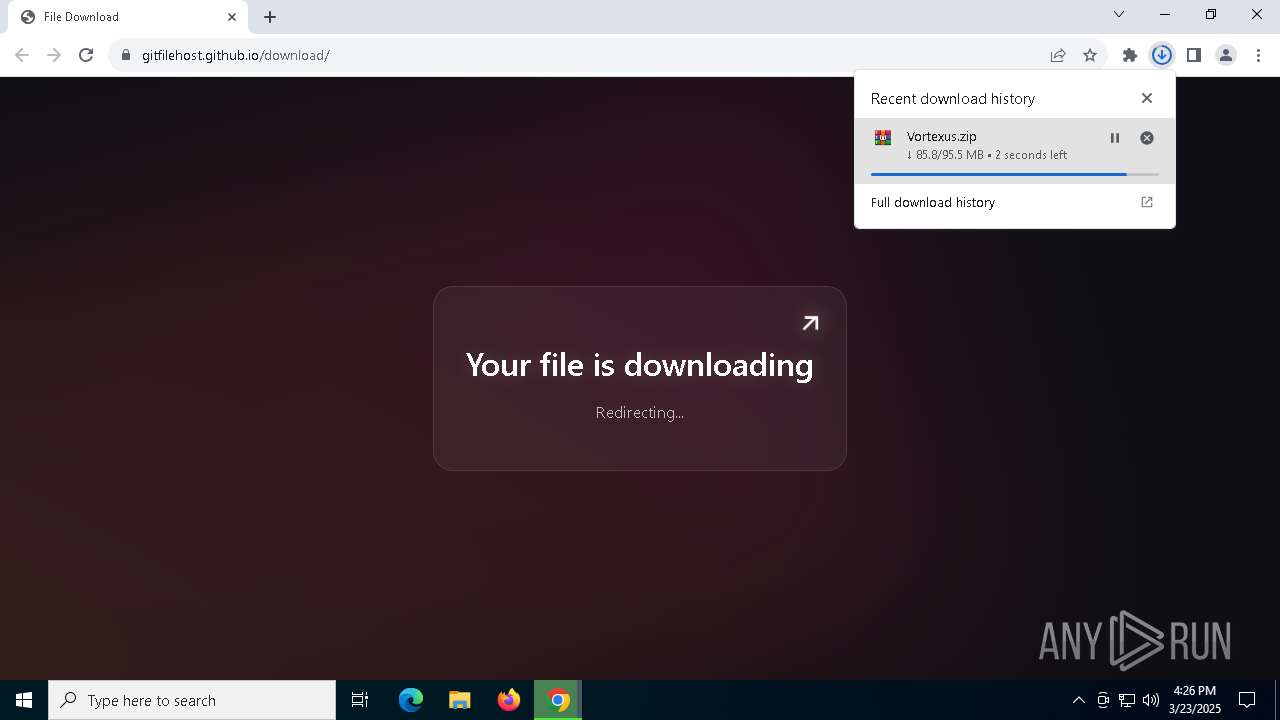This screenshot has width=1280, height=720.
Task: Go forward to next page
Action: pos(54,55)
